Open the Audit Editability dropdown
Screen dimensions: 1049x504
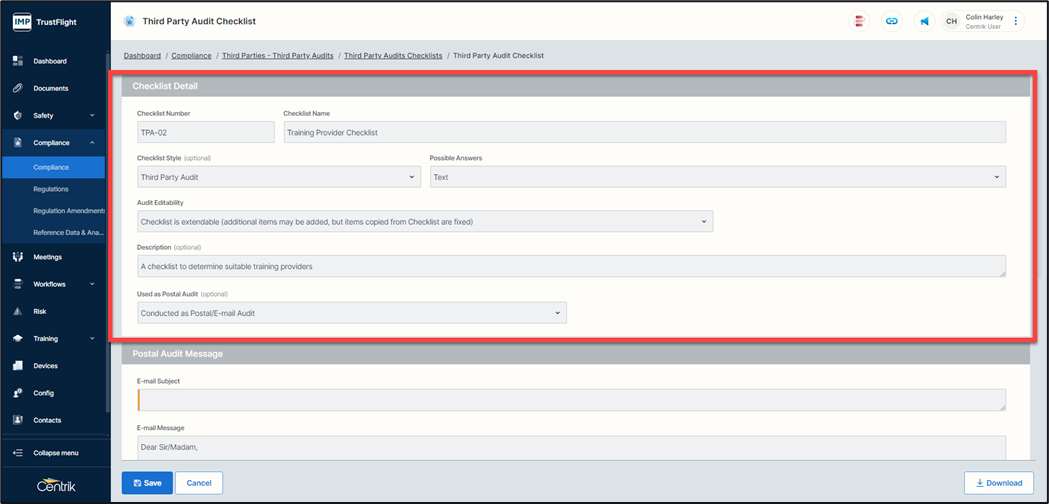[x=425, y=221]
